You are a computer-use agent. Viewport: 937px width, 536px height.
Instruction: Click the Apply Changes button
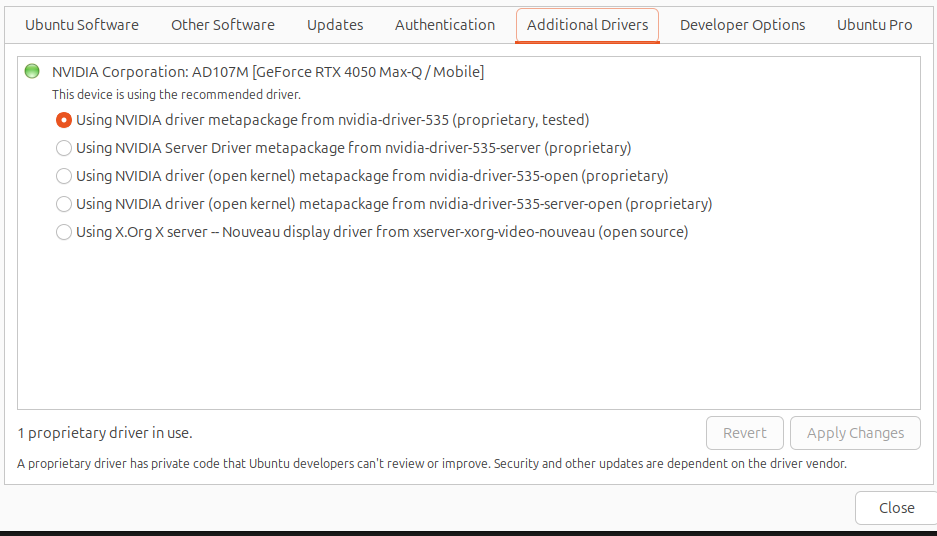855,433
